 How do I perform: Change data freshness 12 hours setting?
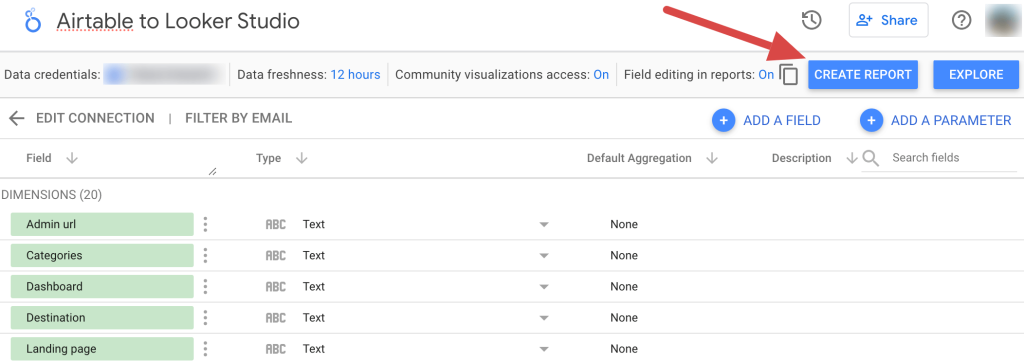[355, 74]
